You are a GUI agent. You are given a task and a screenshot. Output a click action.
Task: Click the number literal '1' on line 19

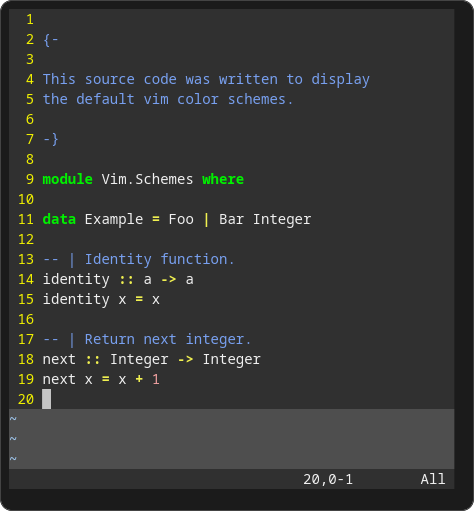(156, 379)
